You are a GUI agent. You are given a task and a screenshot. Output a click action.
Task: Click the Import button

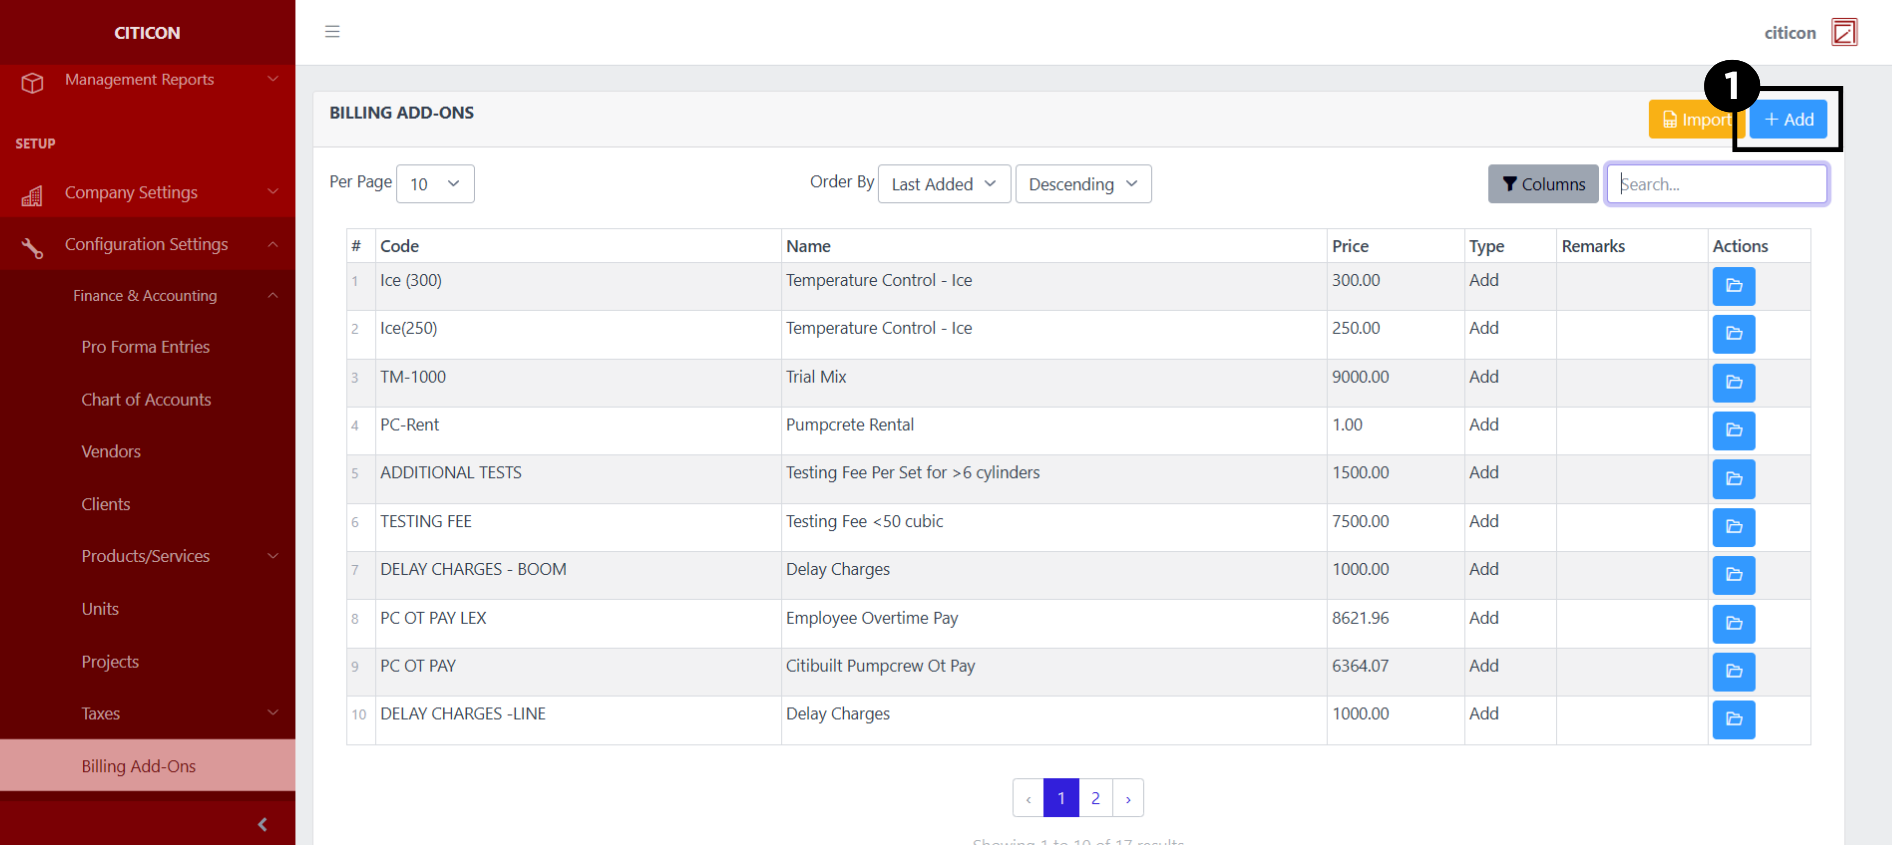[1695, 120]
